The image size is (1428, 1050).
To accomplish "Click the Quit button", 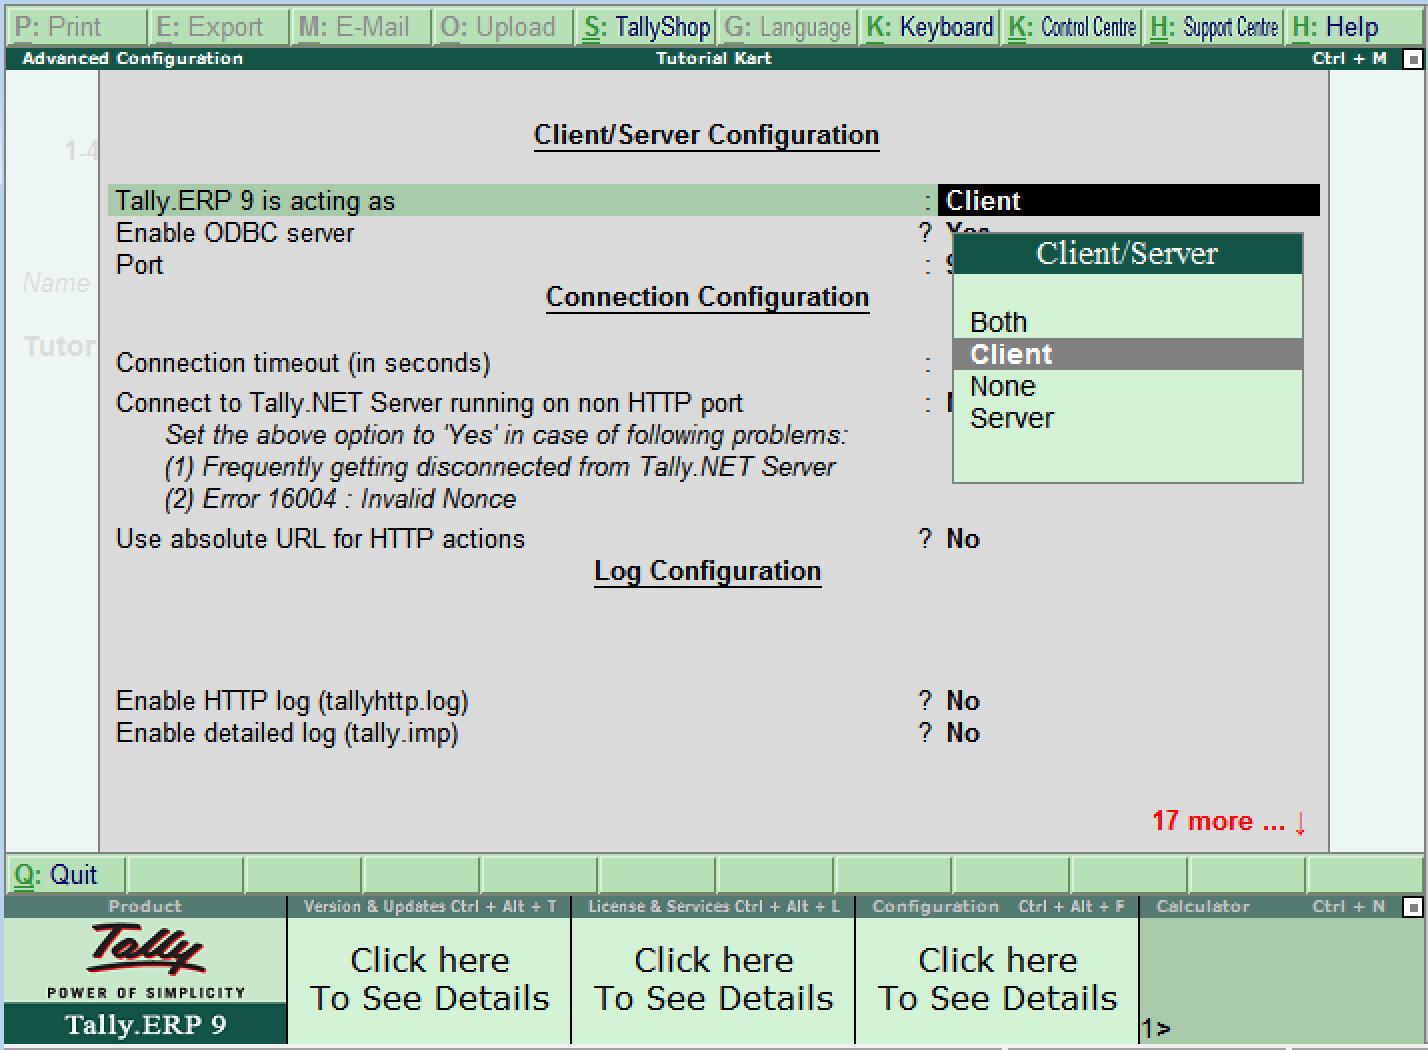I will (63, 874).
